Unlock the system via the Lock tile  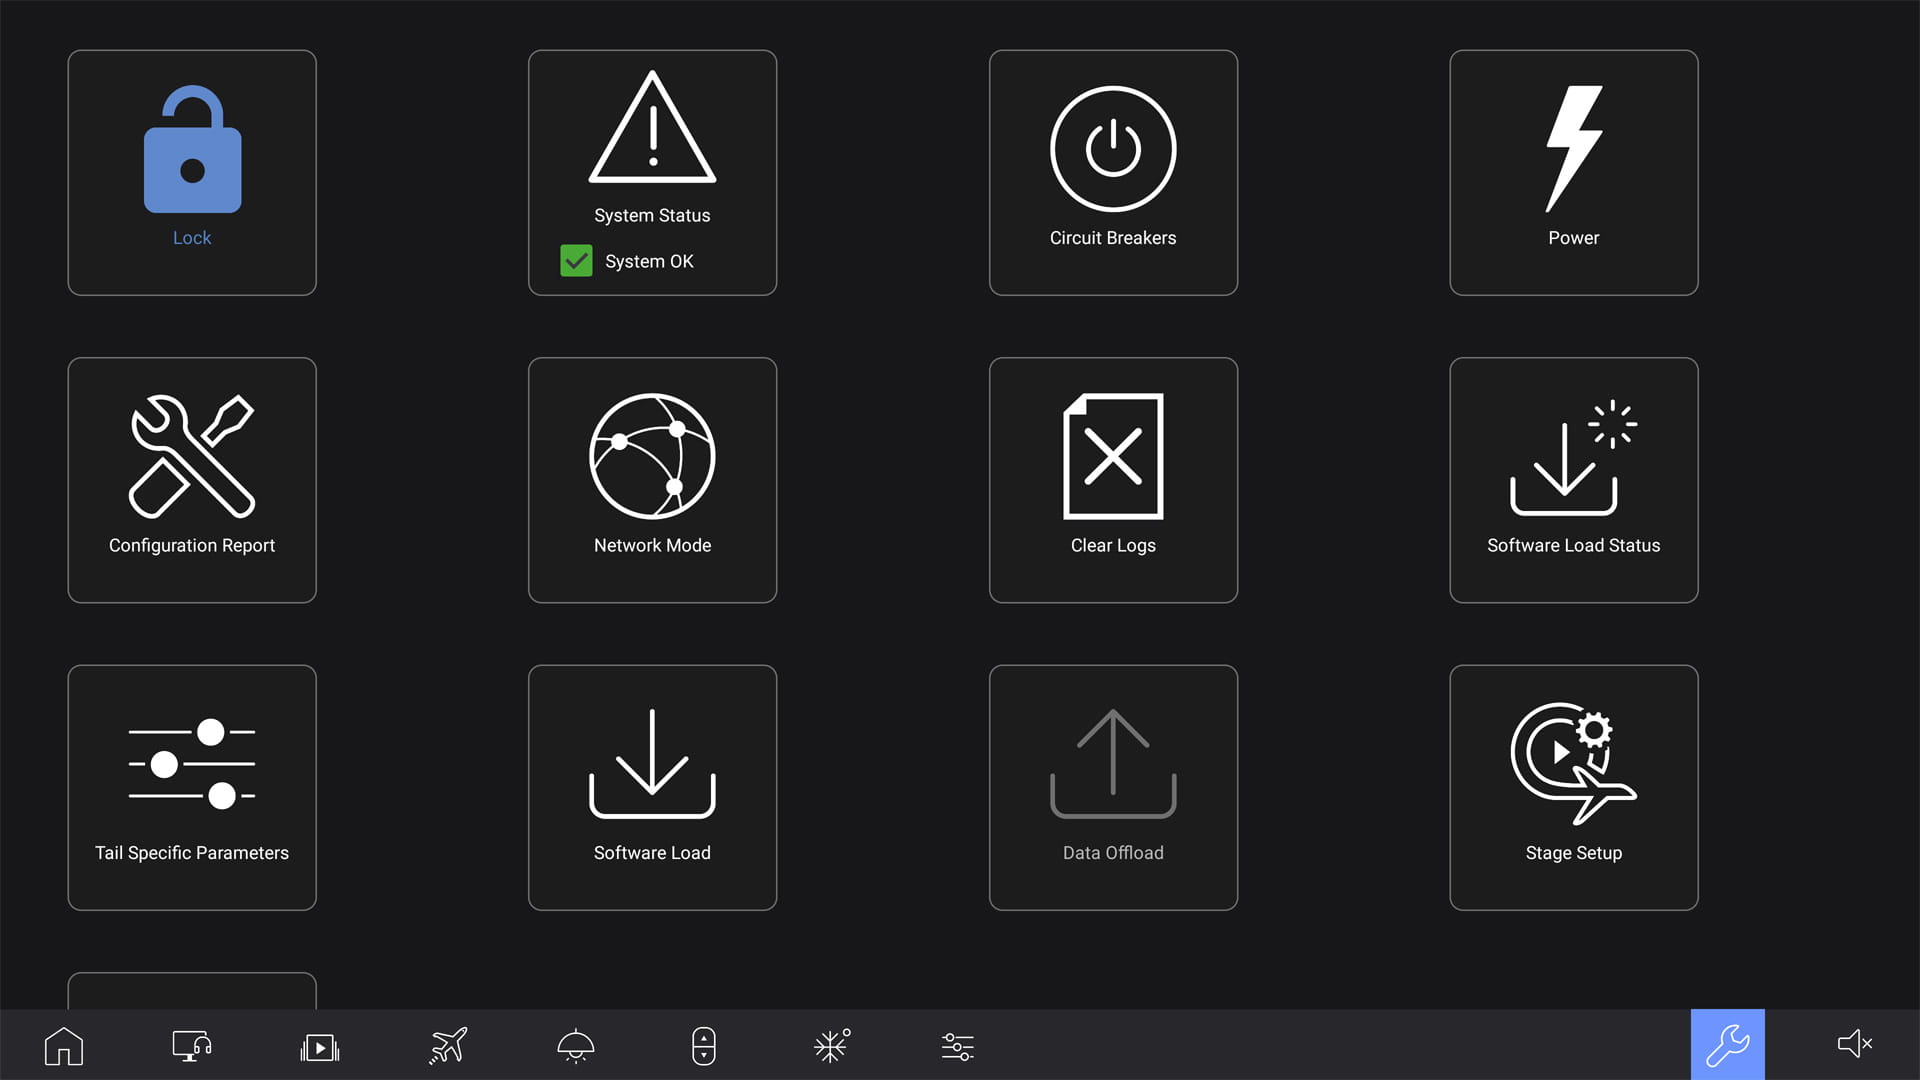pos(191,171)
